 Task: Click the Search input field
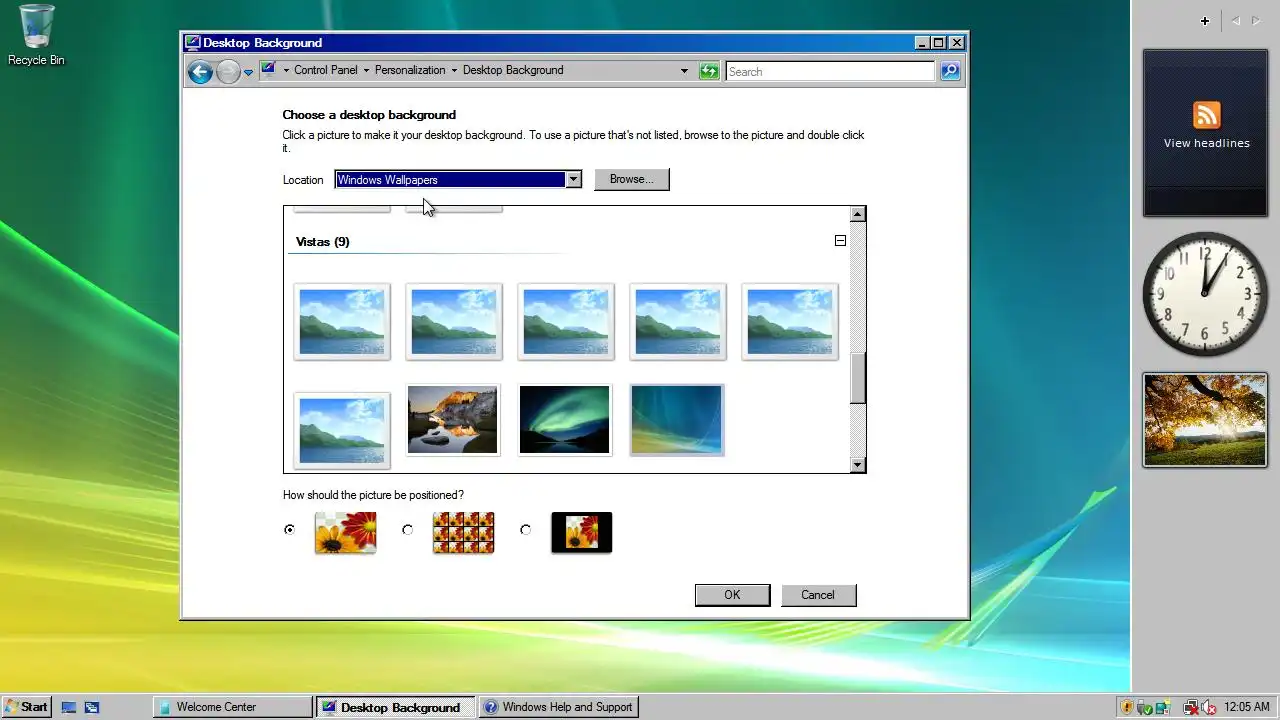tap(830, 71)
